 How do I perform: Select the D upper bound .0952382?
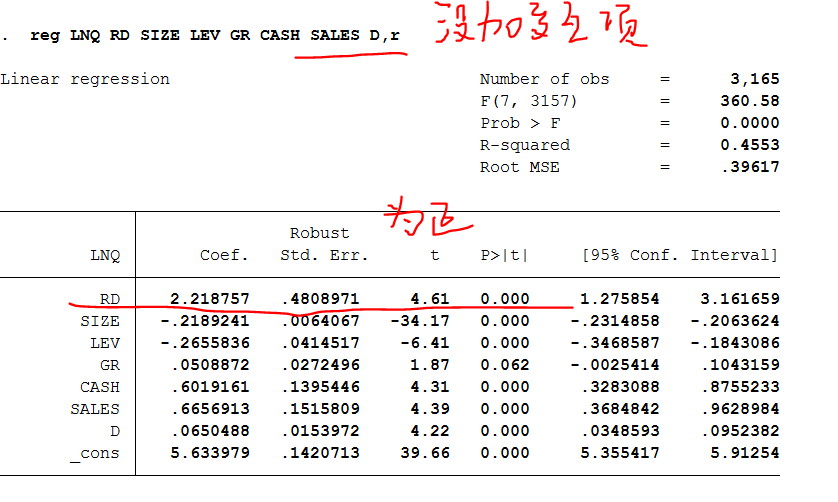(x=741, y=431)
